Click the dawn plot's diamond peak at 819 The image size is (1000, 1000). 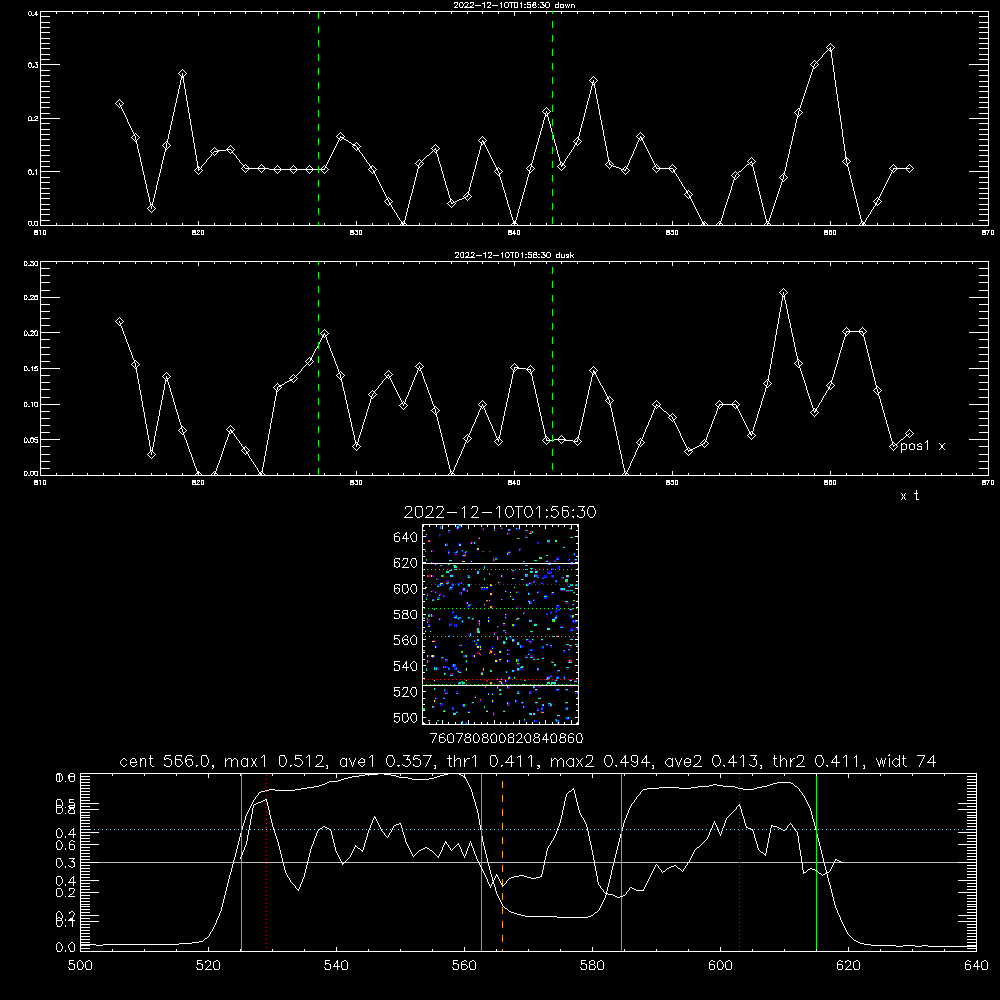click(x=182, y=74)
